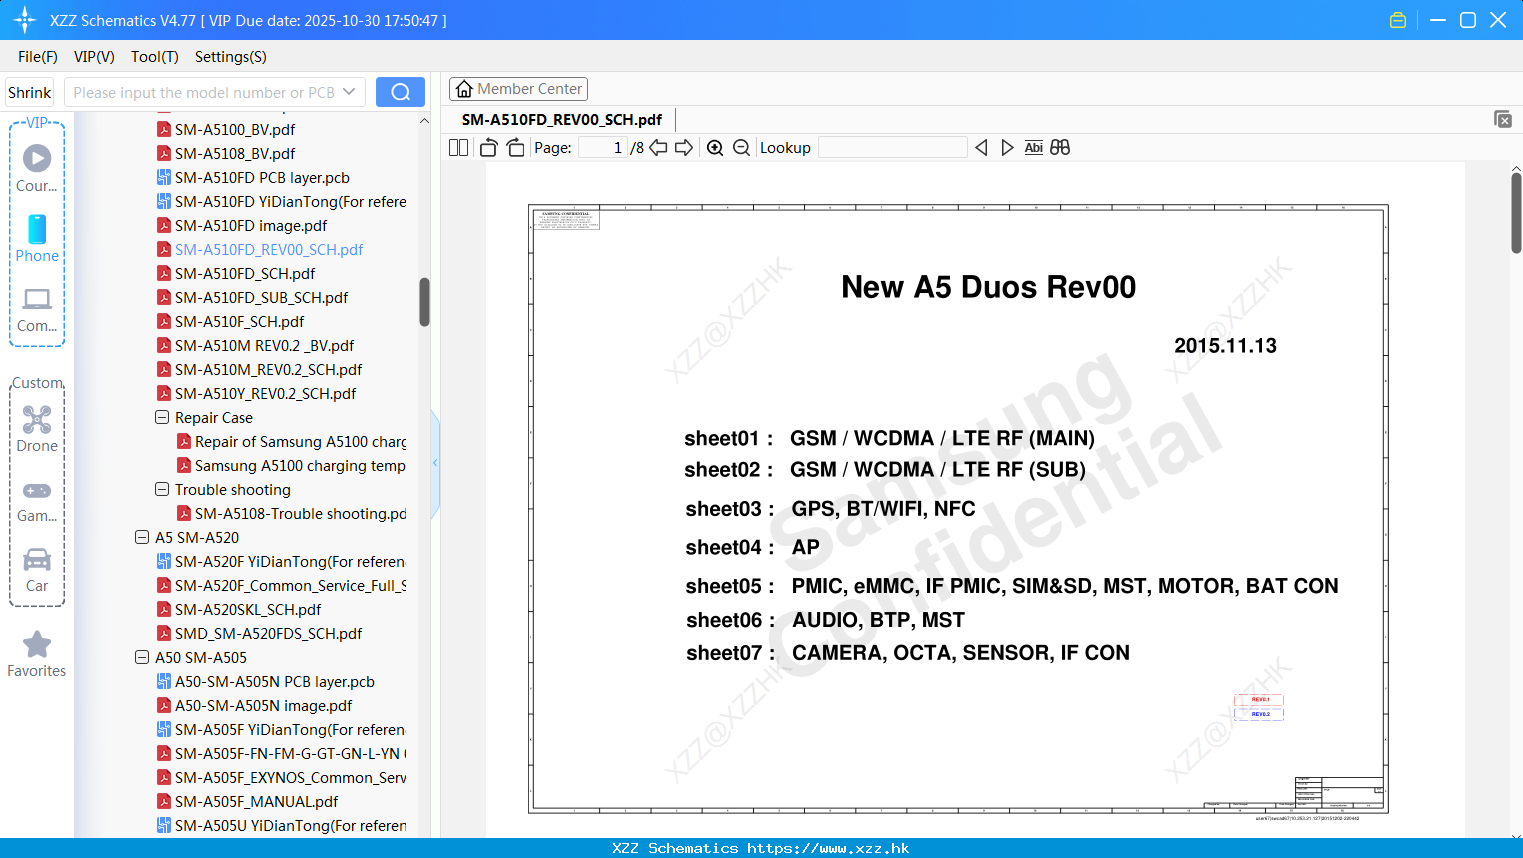Image resolution: width=1523 pixels, height=858 pixels.
Task: Collapse the Trouble shooting folder
Action: 162,489
